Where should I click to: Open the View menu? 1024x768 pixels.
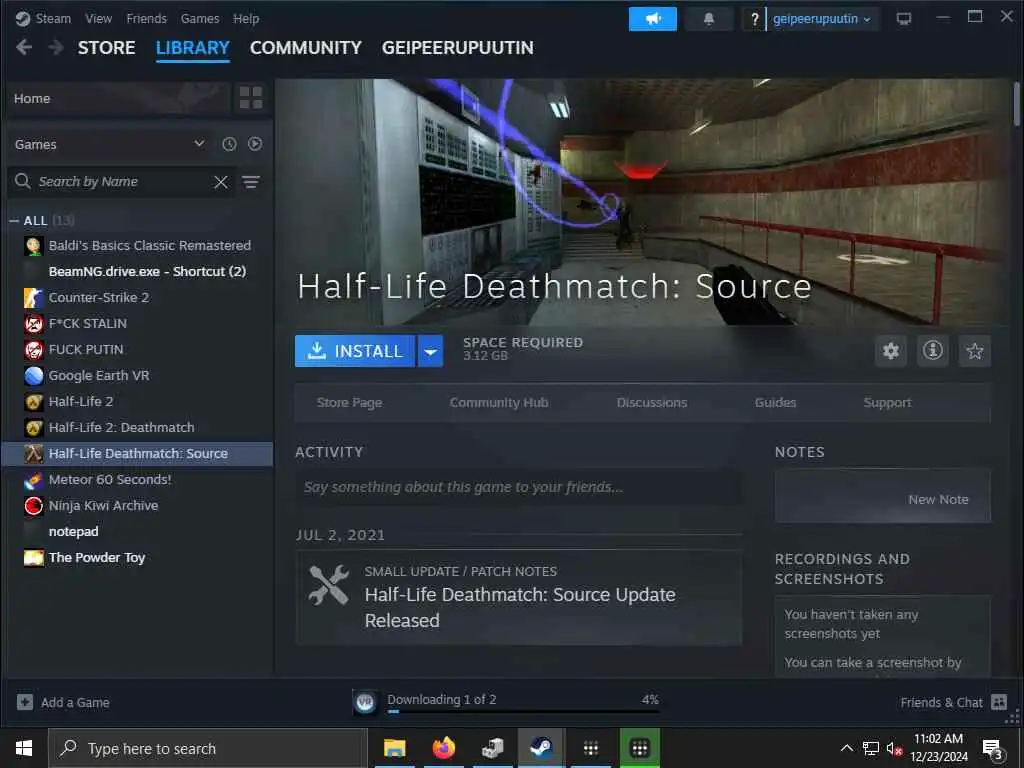coord(99,19)
